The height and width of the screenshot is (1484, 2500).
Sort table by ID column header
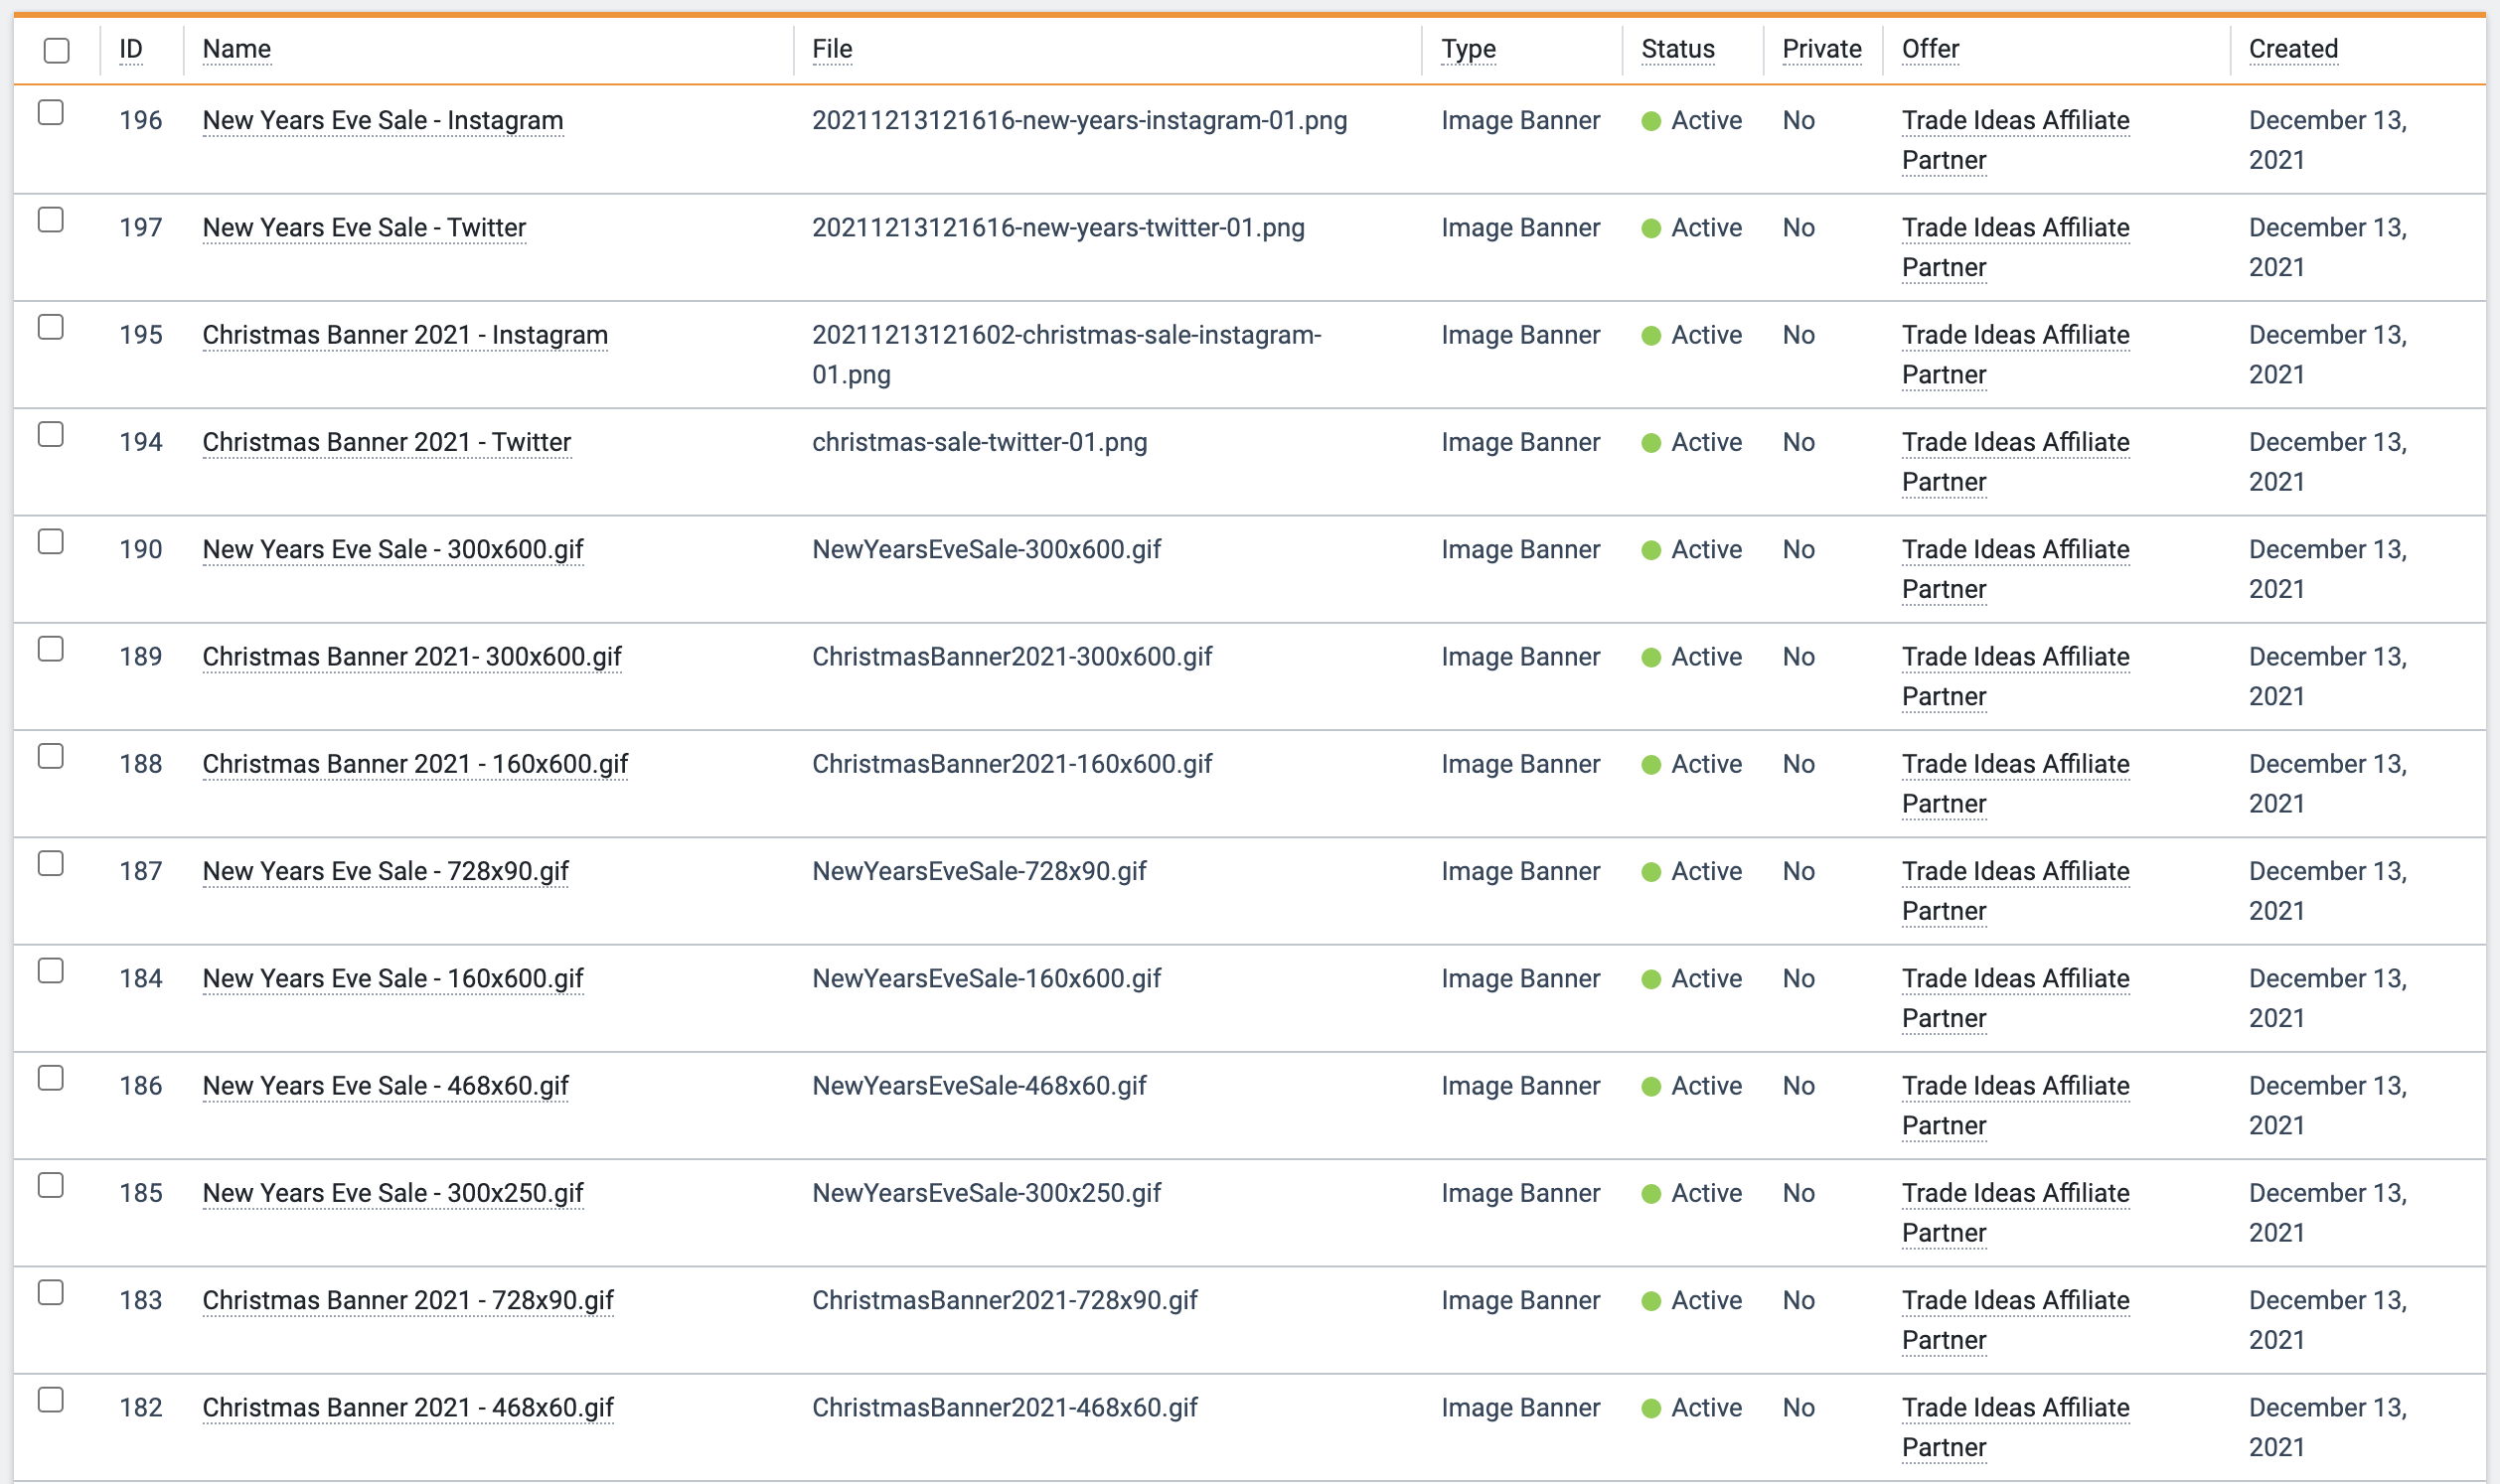point(131,49)
